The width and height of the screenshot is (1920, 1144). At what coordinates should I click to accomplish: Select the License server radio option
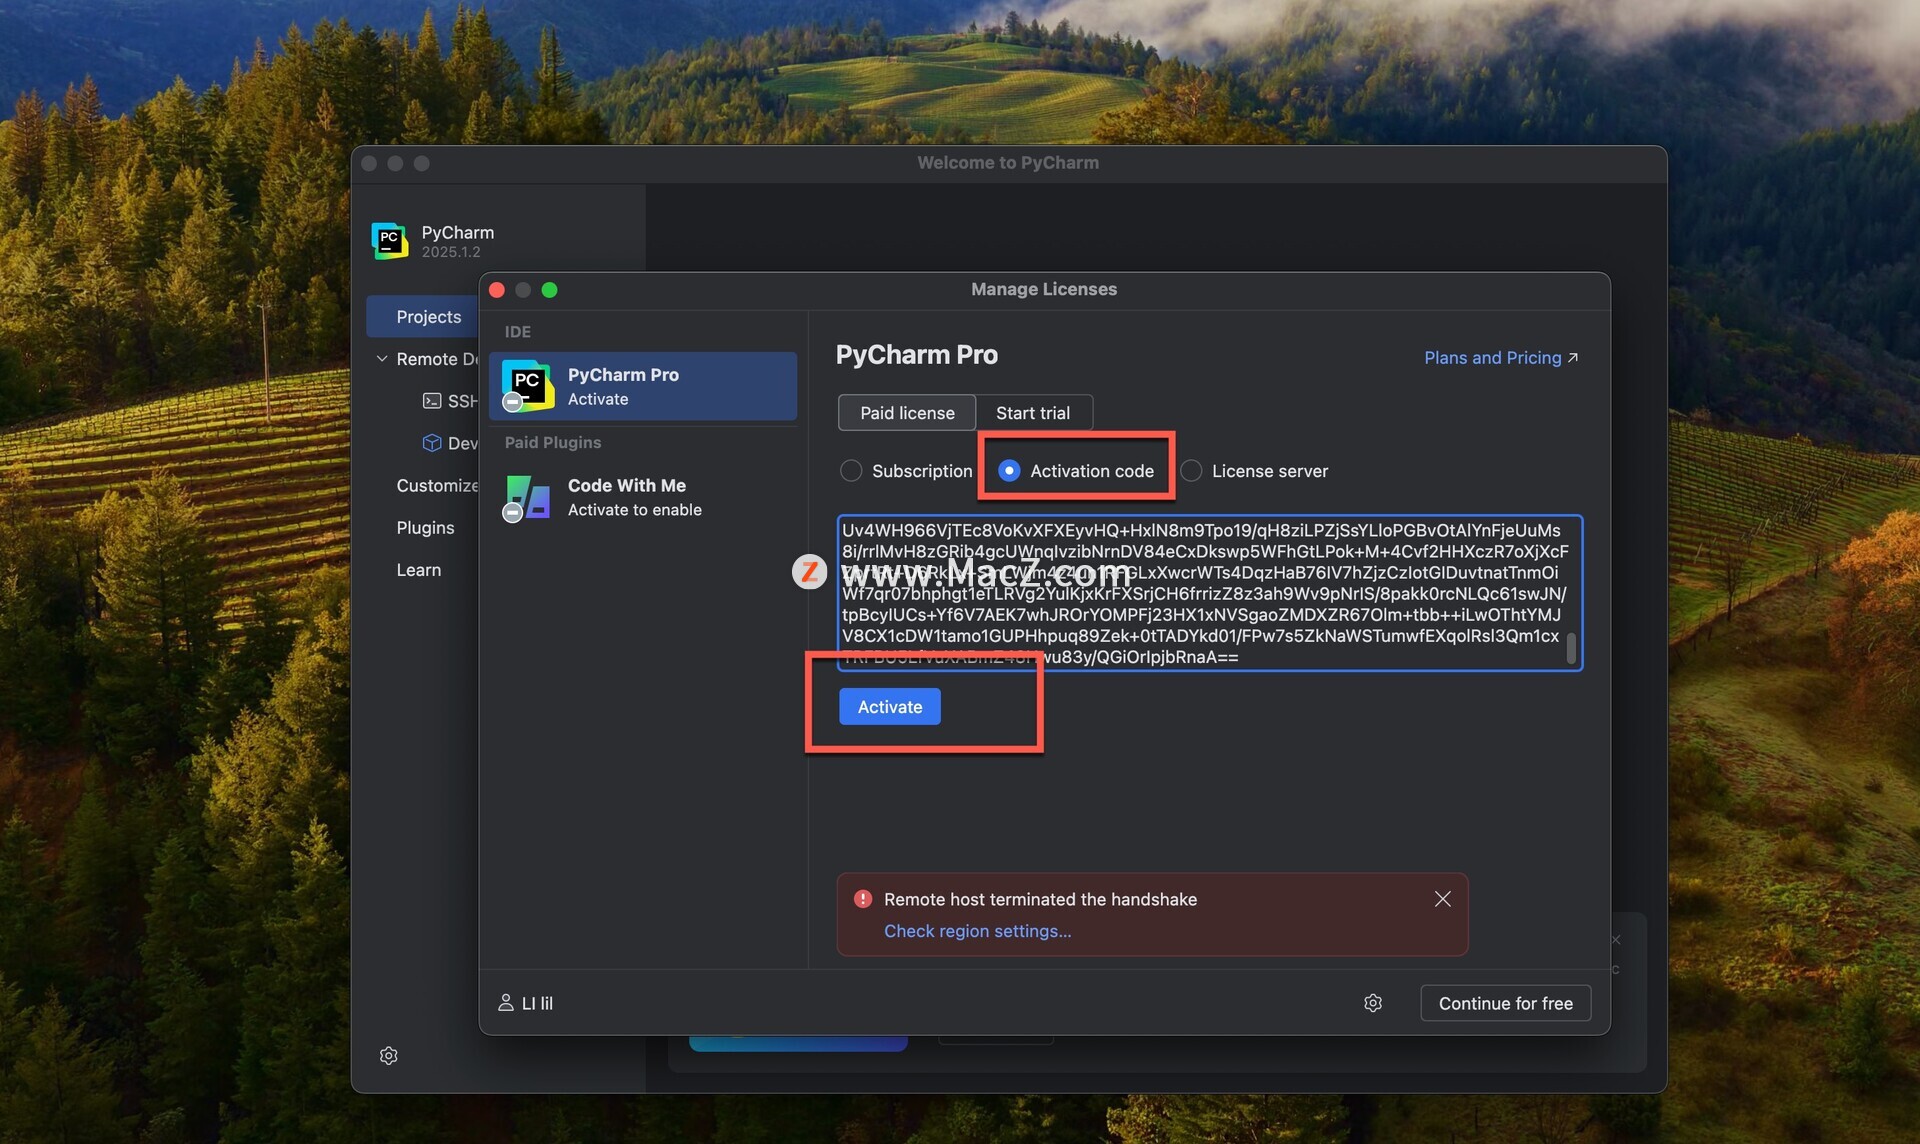point(1191,471)
